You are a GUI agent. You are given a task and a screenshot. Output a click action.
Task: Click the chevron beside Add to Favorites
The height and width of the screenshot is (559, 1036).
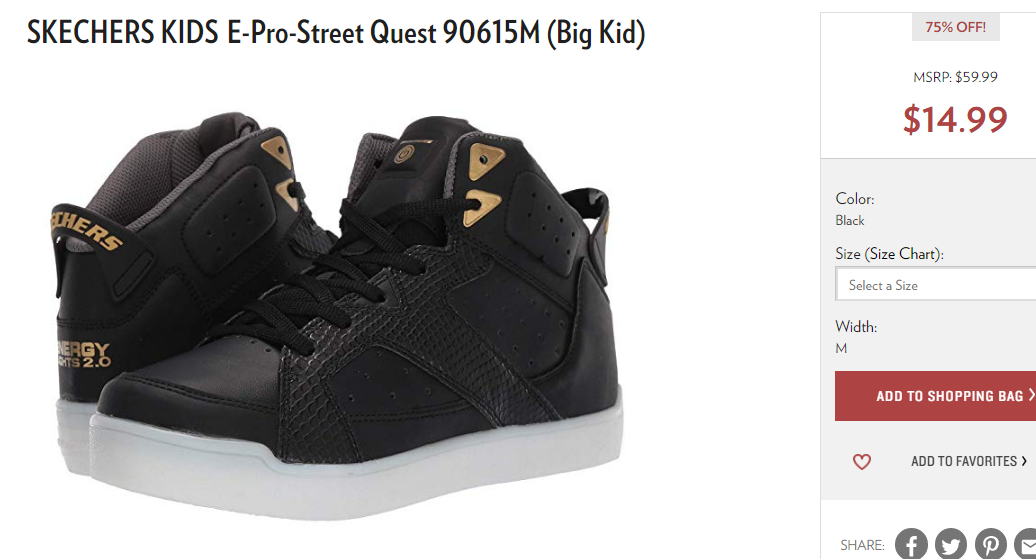[1024, 461]
